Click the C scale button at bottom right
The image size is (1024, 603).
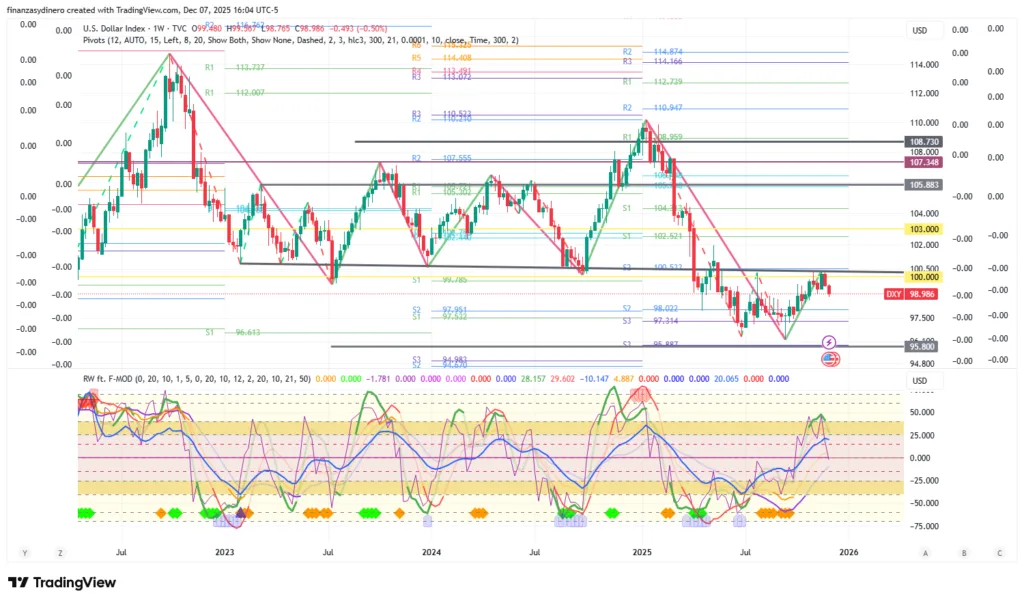(x=999, y=552)
